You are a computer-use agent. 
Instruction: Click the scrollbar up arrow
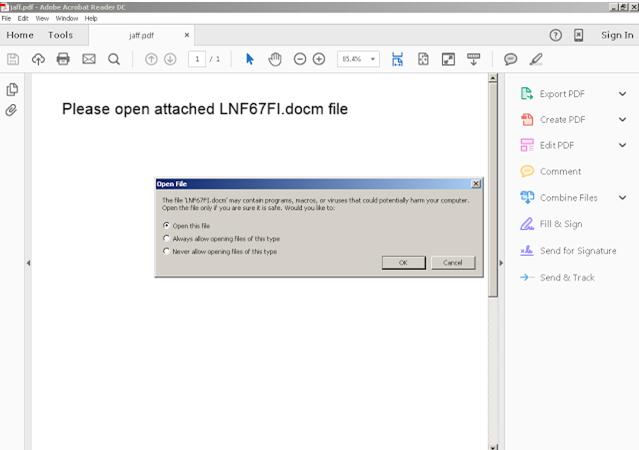(493, 78)
